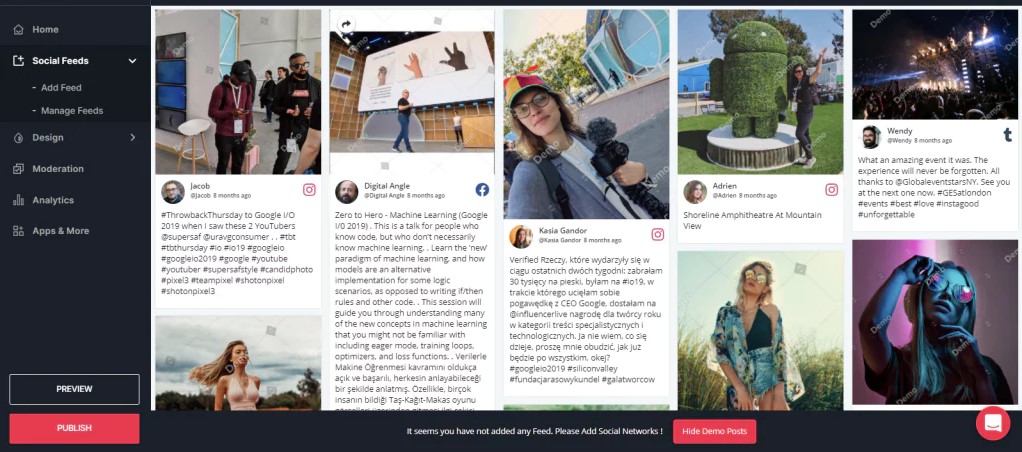Click the Apps & More grid icon

tap(18, 231)
